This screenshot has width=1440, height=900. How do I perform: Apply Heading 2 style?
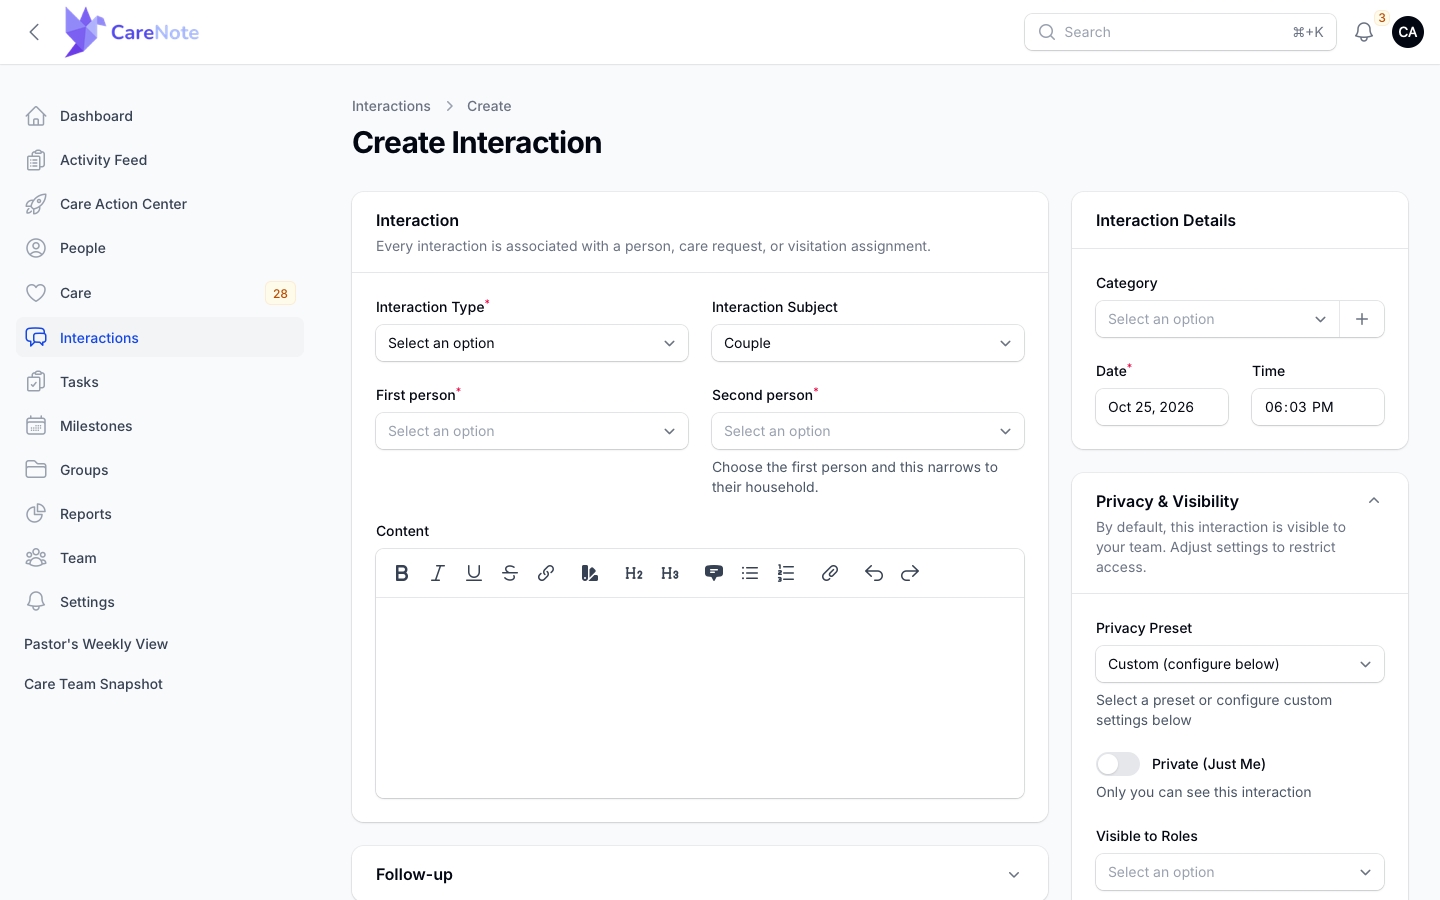coord(634,573)
